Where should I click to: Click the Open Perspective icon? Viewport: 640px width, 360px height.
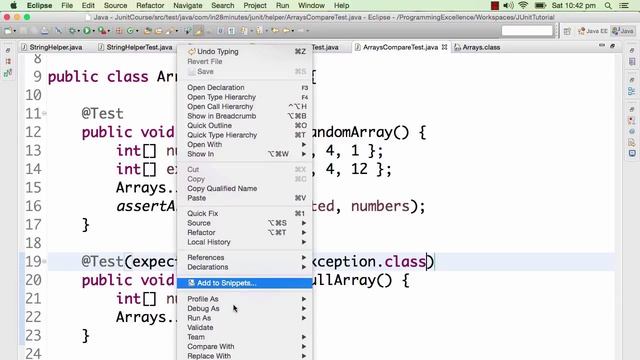567,31
